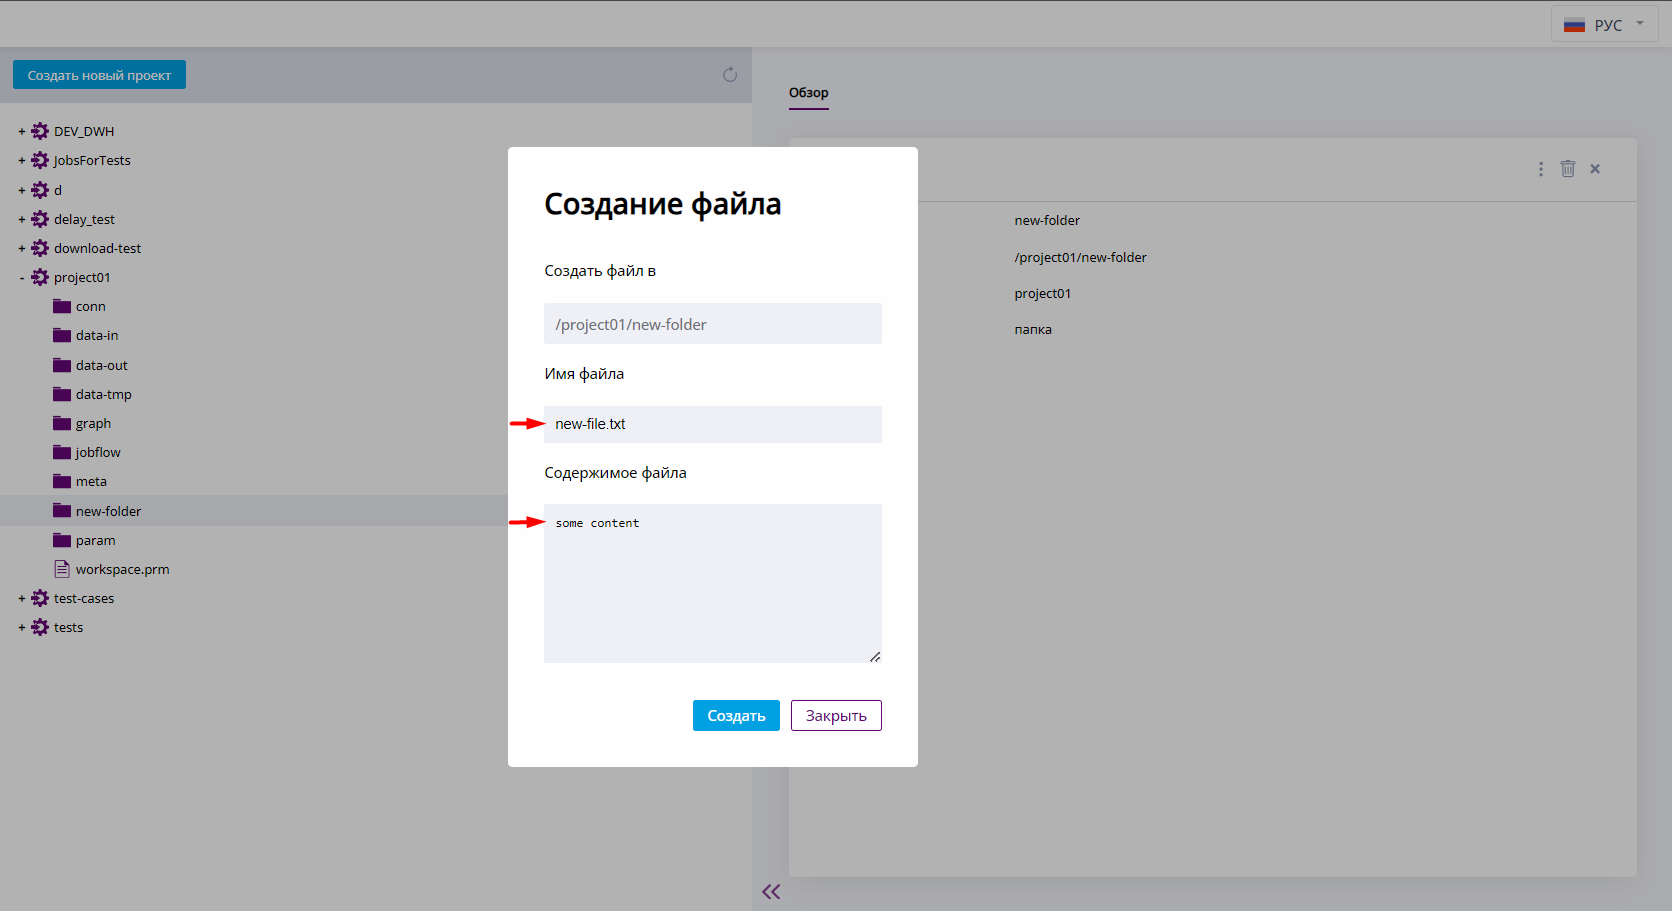
Task: Click the jobflow folder icon
Action: coord(62,452)
